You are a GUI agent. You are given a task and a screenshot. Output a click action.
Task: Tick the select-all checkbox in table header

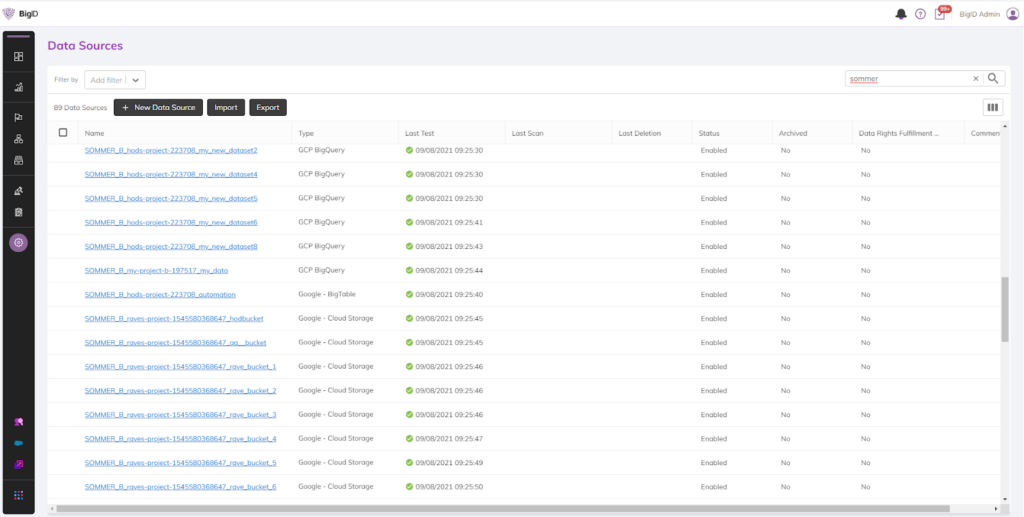(63, 133)
